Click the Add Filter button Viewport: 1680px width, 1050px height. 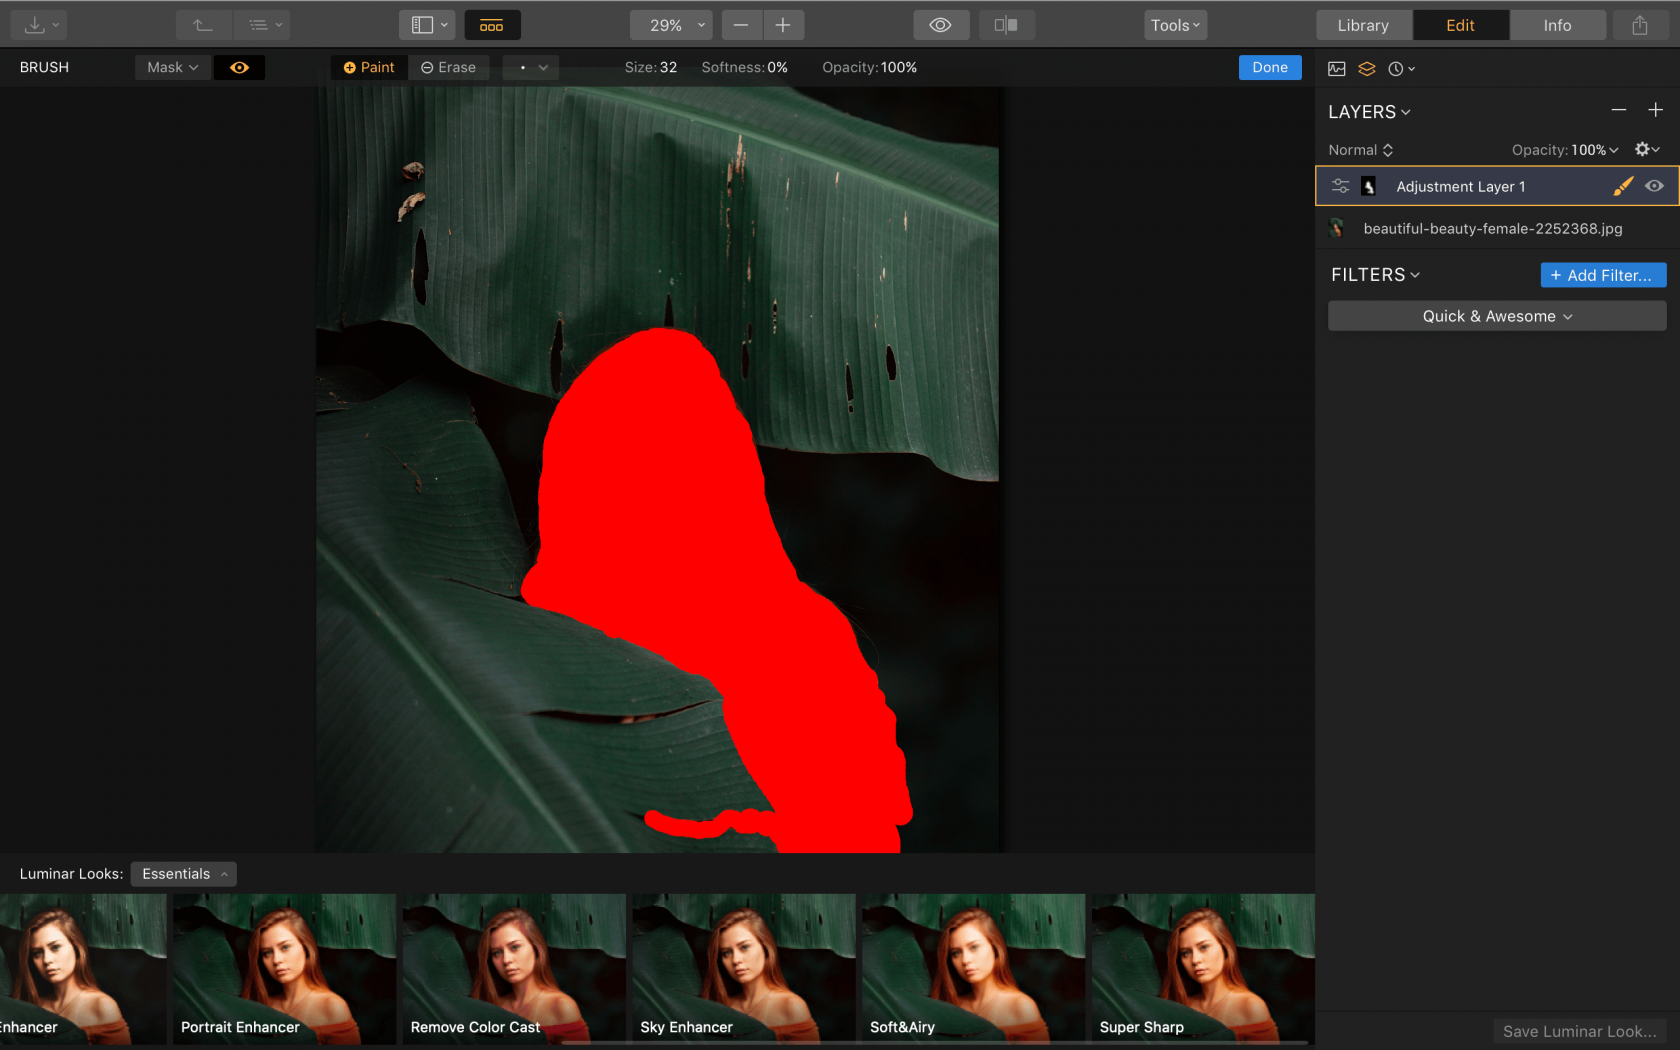point(1603,274)
